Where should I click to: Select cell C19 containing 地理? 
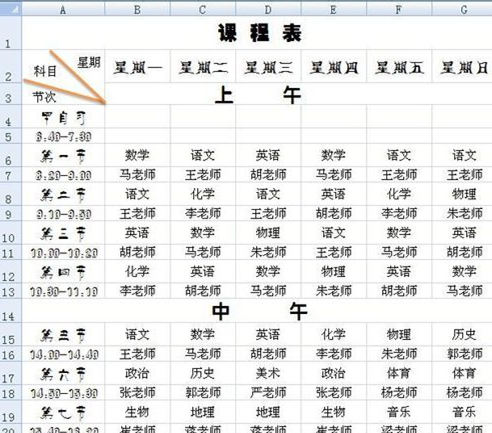coord(203,412)
